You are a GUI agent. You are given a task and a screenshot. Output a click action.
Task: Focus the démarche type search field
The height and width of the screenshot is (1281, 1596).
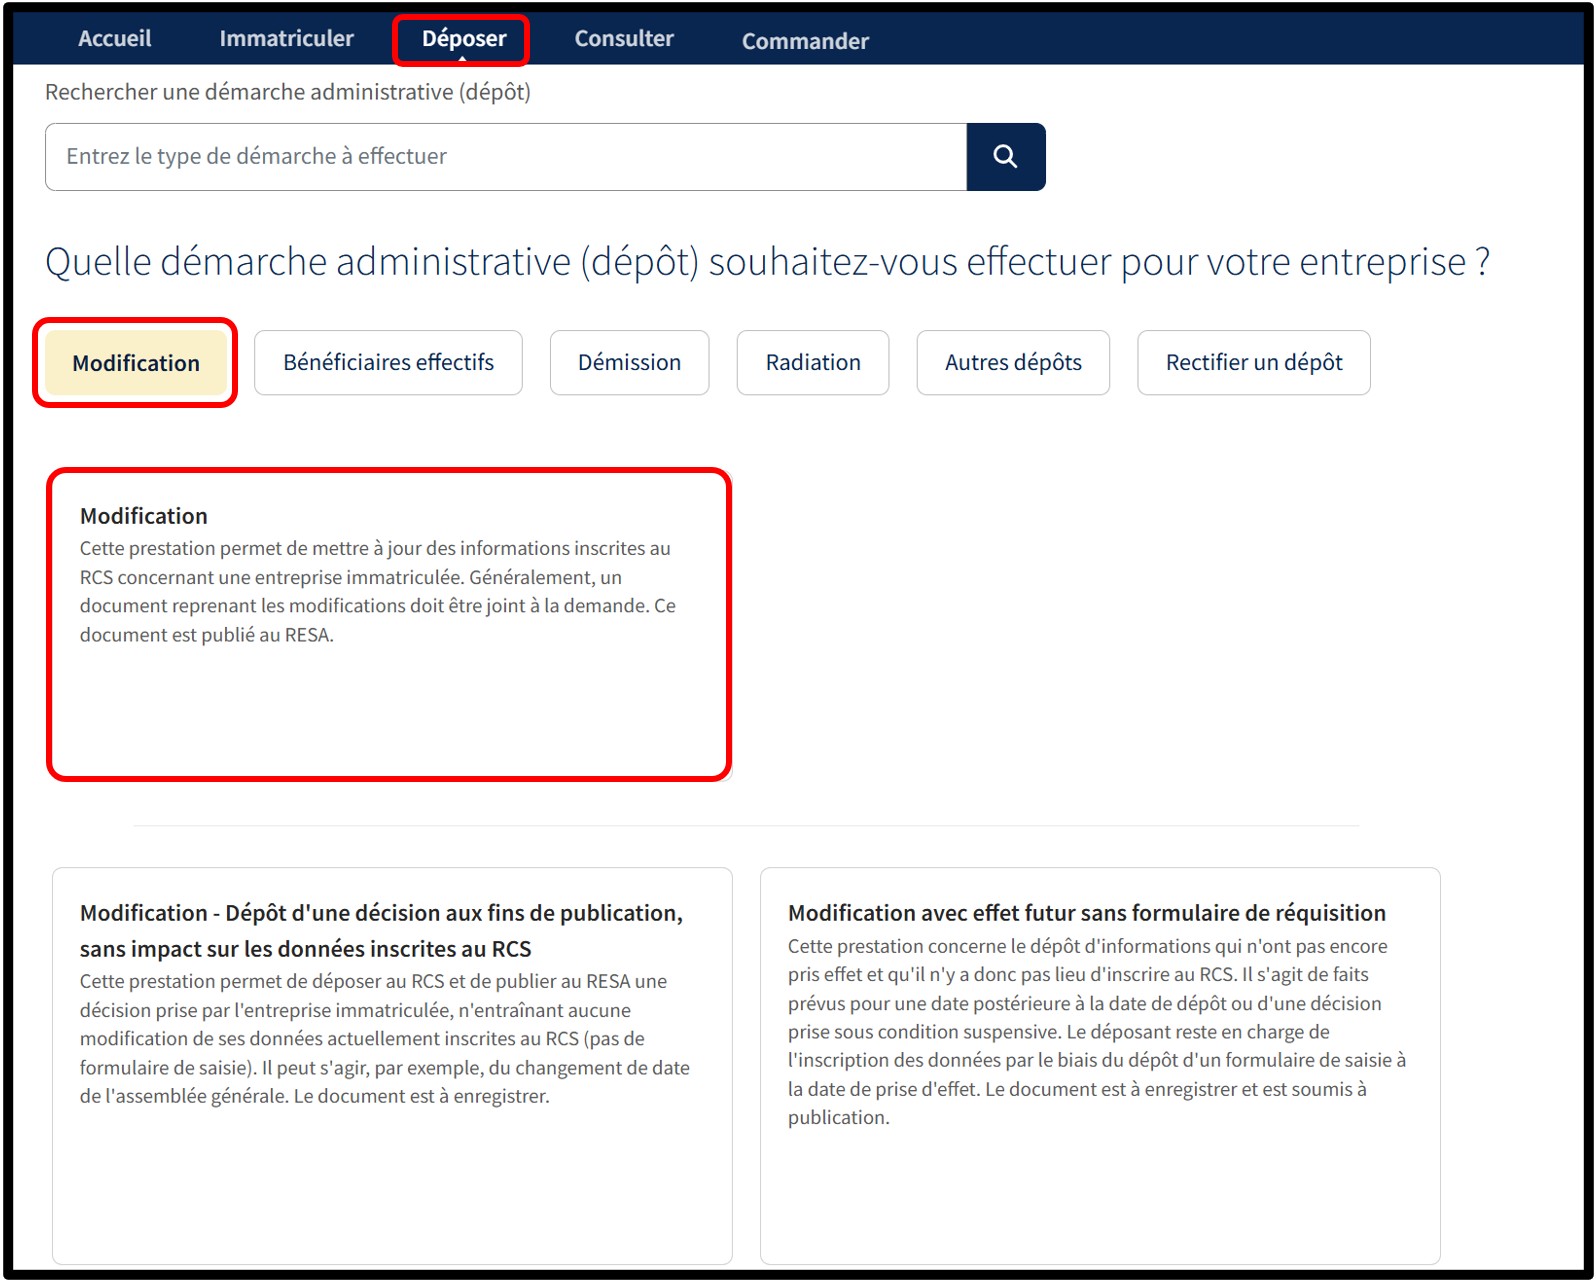[x=505, y=157]
